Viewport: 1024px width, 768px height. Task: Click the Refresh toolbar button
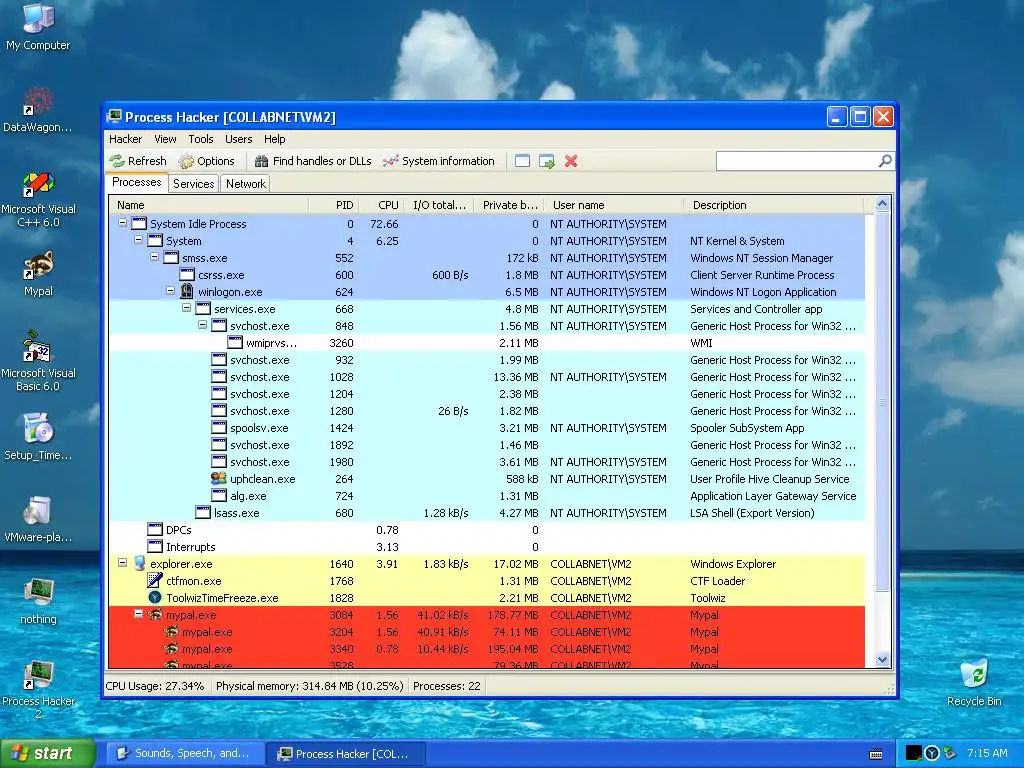[138, 161]
